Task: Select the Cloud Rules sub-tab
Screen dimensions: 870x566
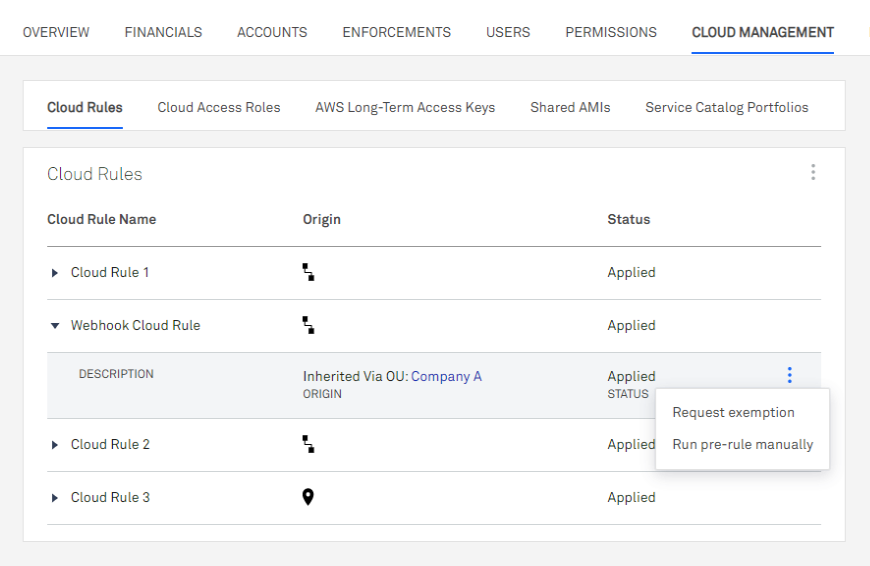Action: pyautogui.click(x=85, y=107)
